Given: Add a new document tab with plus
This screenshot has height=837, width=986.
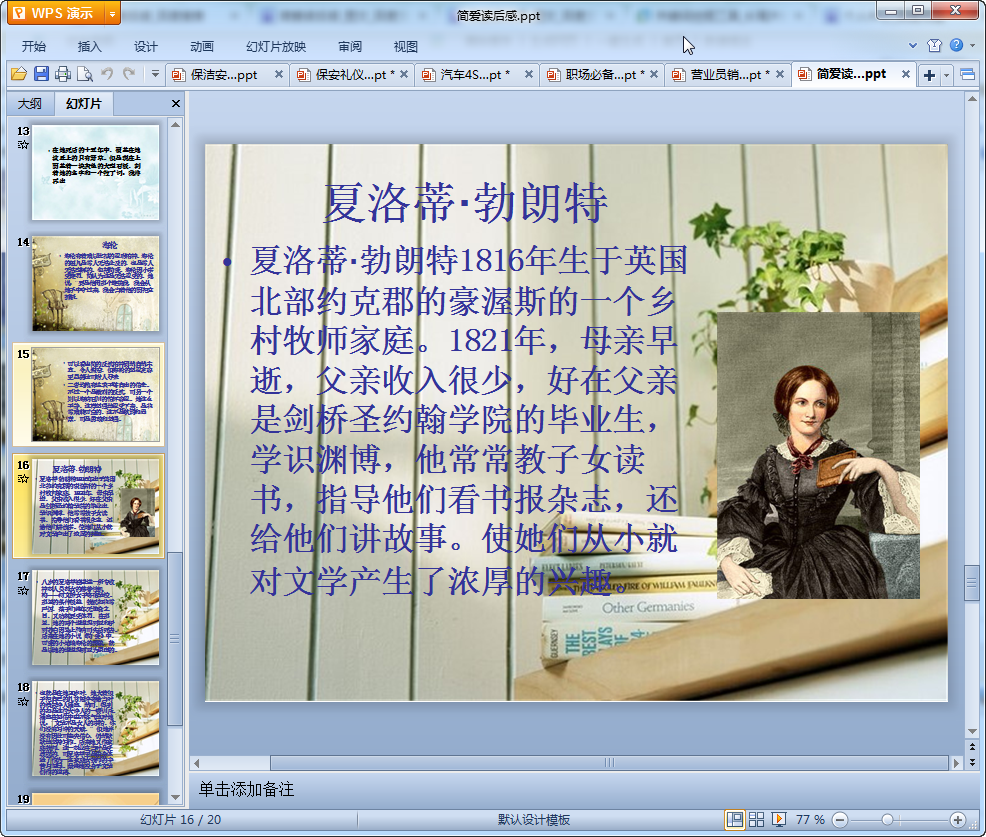Looking at the screenshot, I should 930,75.
